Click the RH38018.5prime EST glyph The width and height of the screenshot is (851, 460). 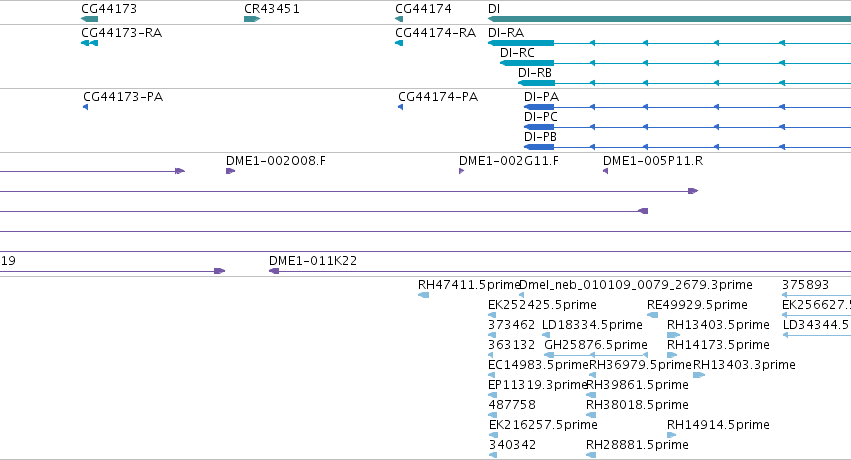[x=591, y=415]
